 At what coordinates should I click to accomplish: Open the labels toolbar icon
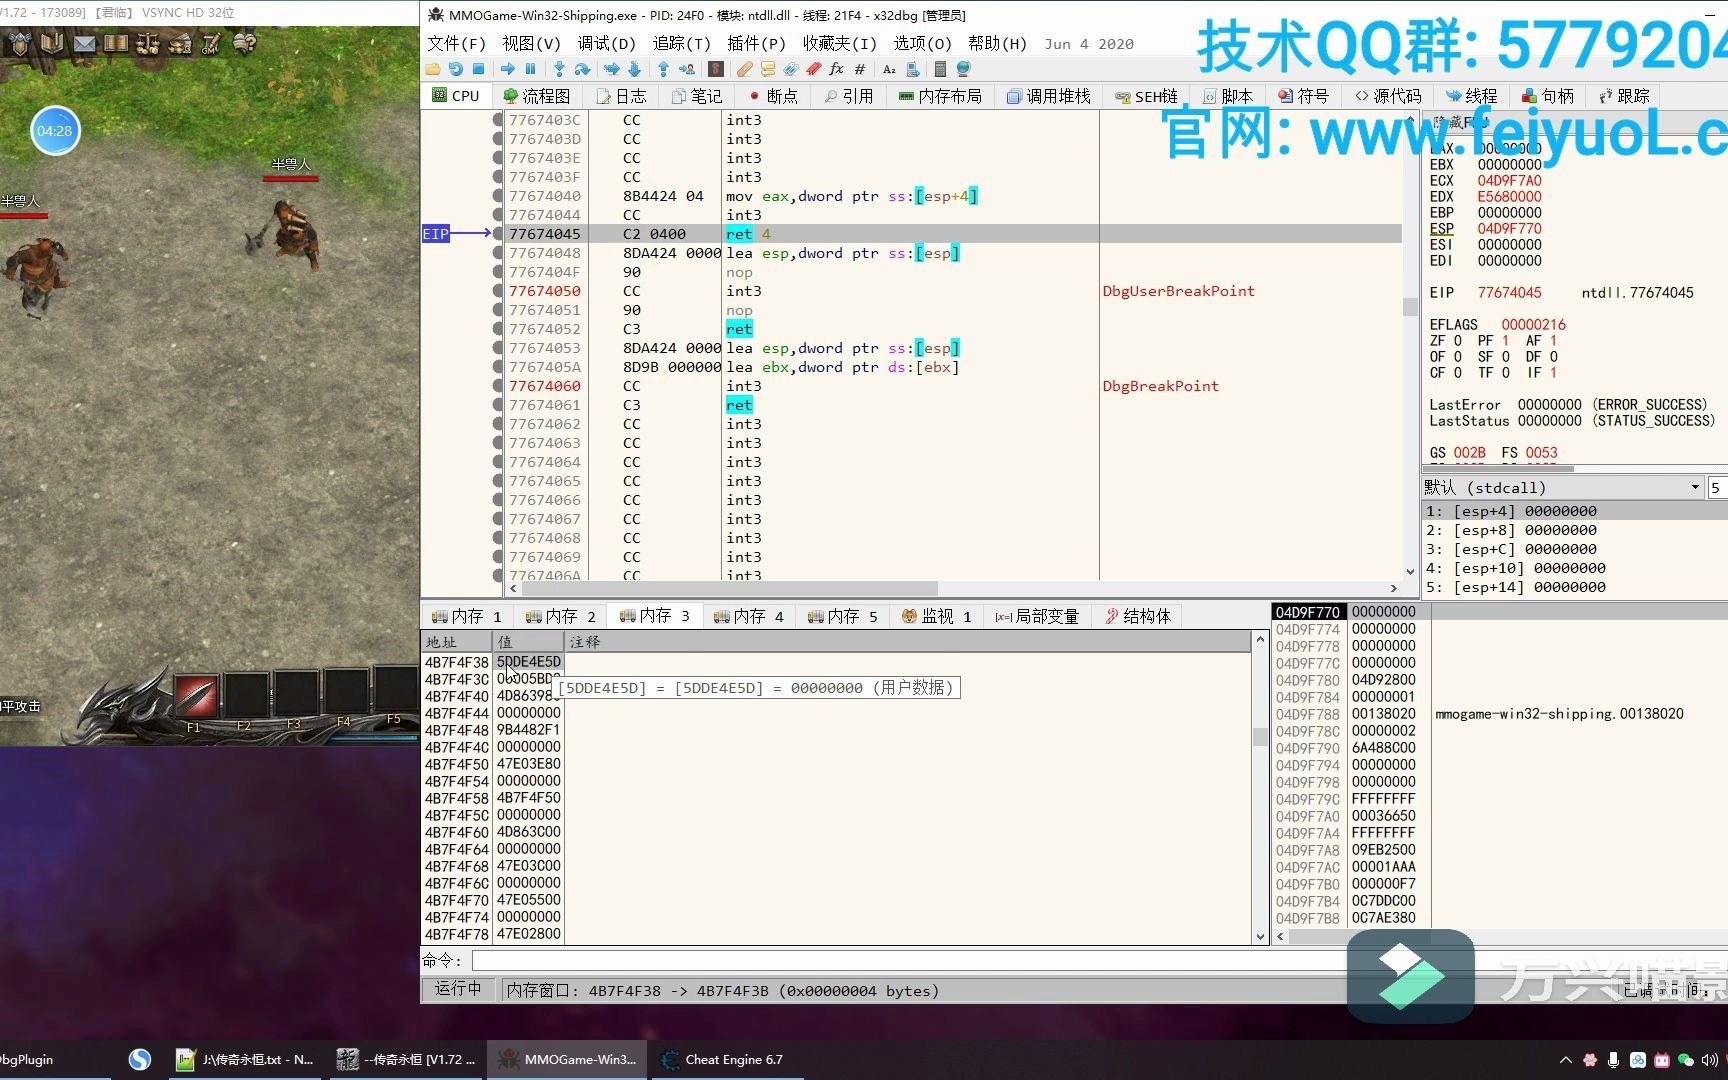[x=791, y=69]
